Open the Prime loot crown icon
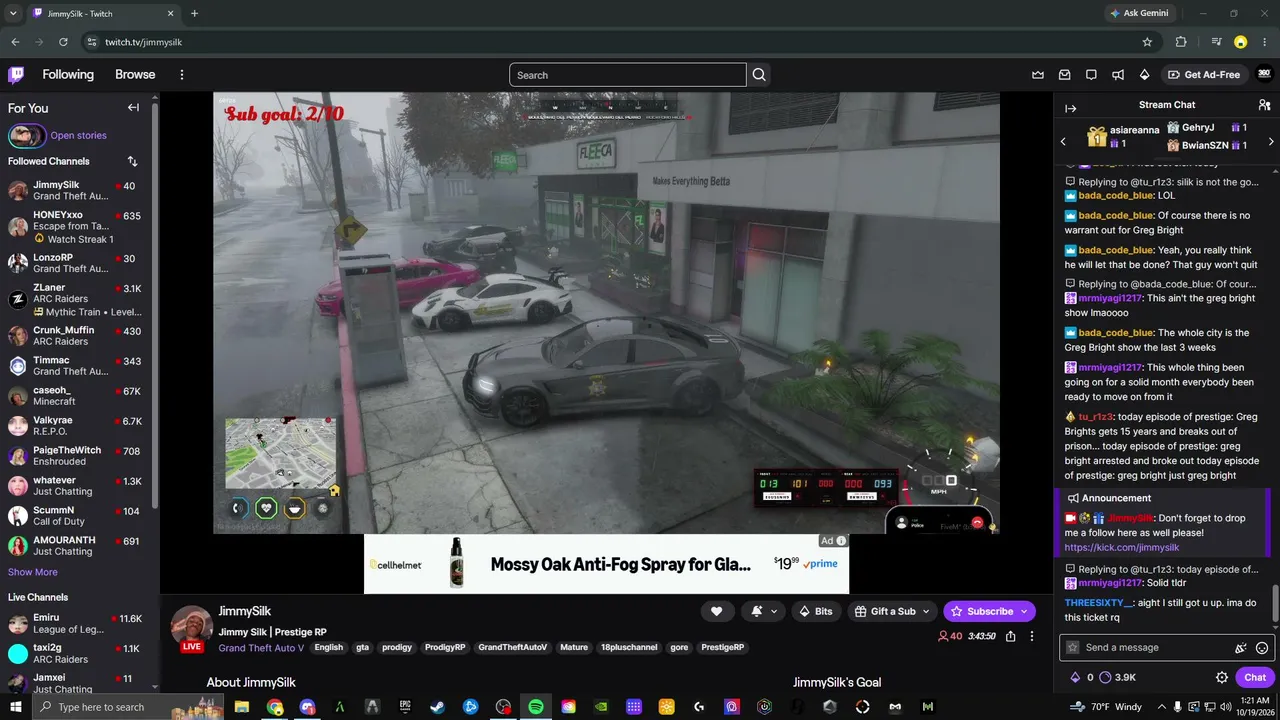The image size is (1280, 720). (1038, 75)
